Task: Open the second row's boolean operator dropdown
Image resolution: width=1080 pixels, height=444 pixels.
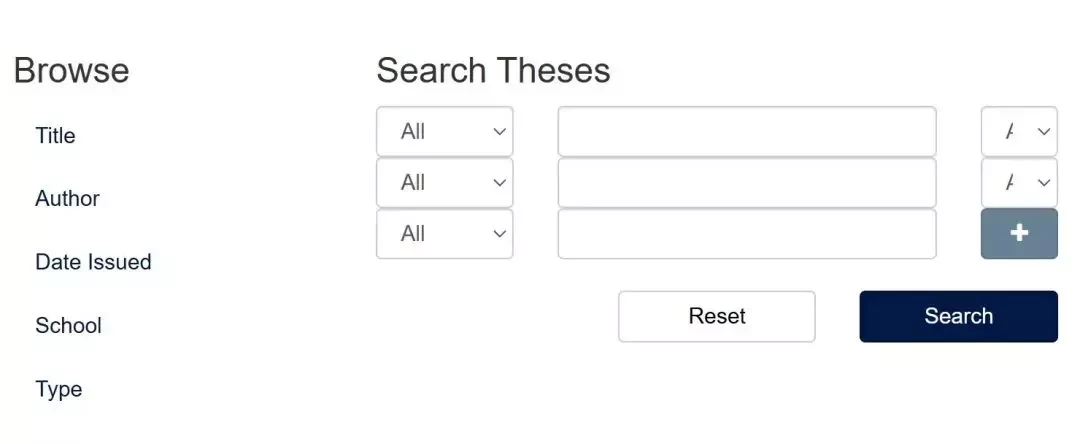Action: [1019, 182]
